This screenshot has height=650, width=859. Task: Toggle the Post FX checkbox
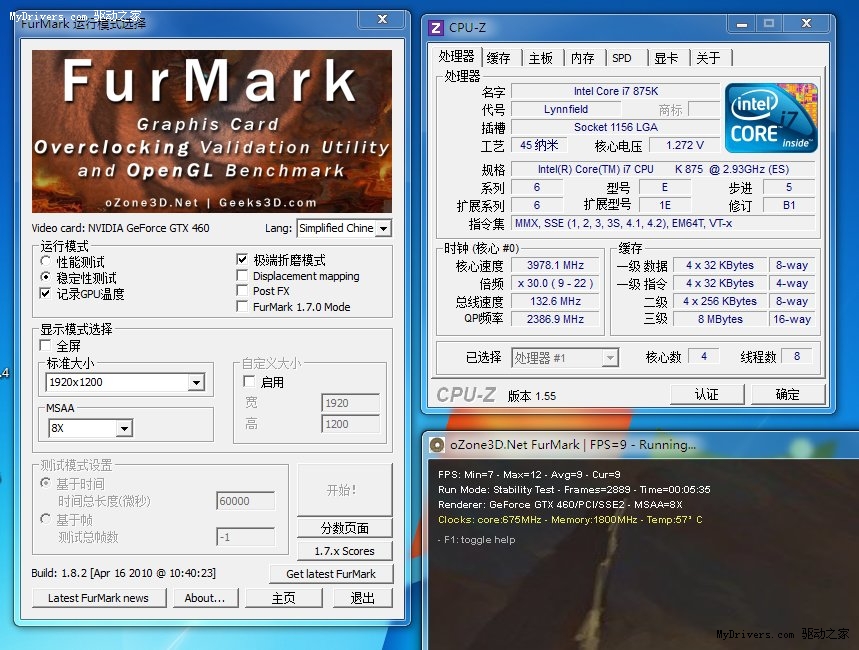243,291
